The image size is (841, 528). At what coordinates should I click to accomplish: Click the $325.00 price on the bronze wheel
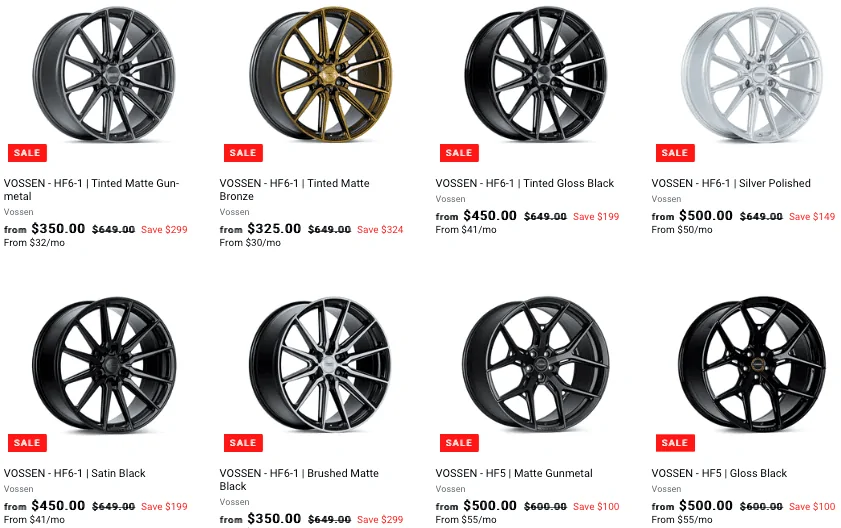(277, 229)
